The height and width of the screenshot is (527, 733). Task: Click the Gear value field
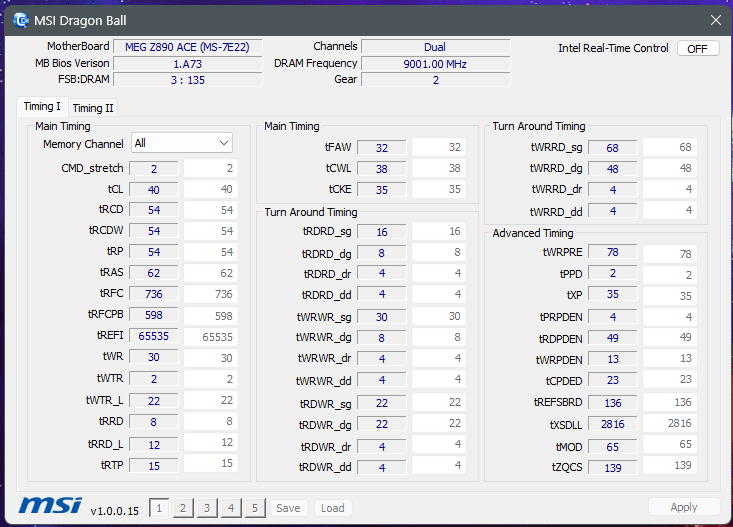click(436, 80)
